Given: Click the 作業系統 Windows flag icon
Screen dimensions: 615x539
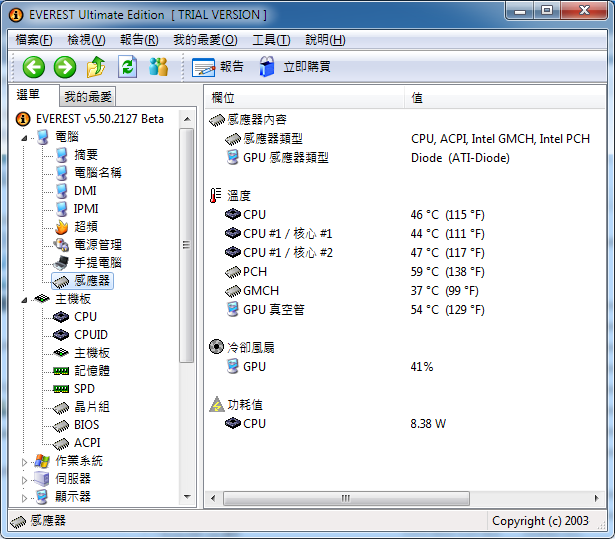Looking at the screenshot, I should [x=42, y=461].
